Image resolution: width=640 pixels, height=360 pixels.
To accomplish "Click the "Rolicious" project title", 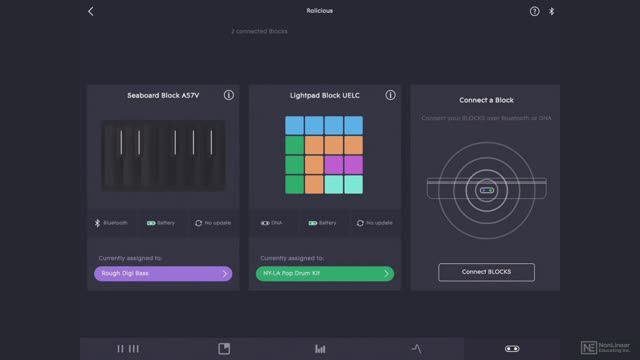I will point(320,11).
